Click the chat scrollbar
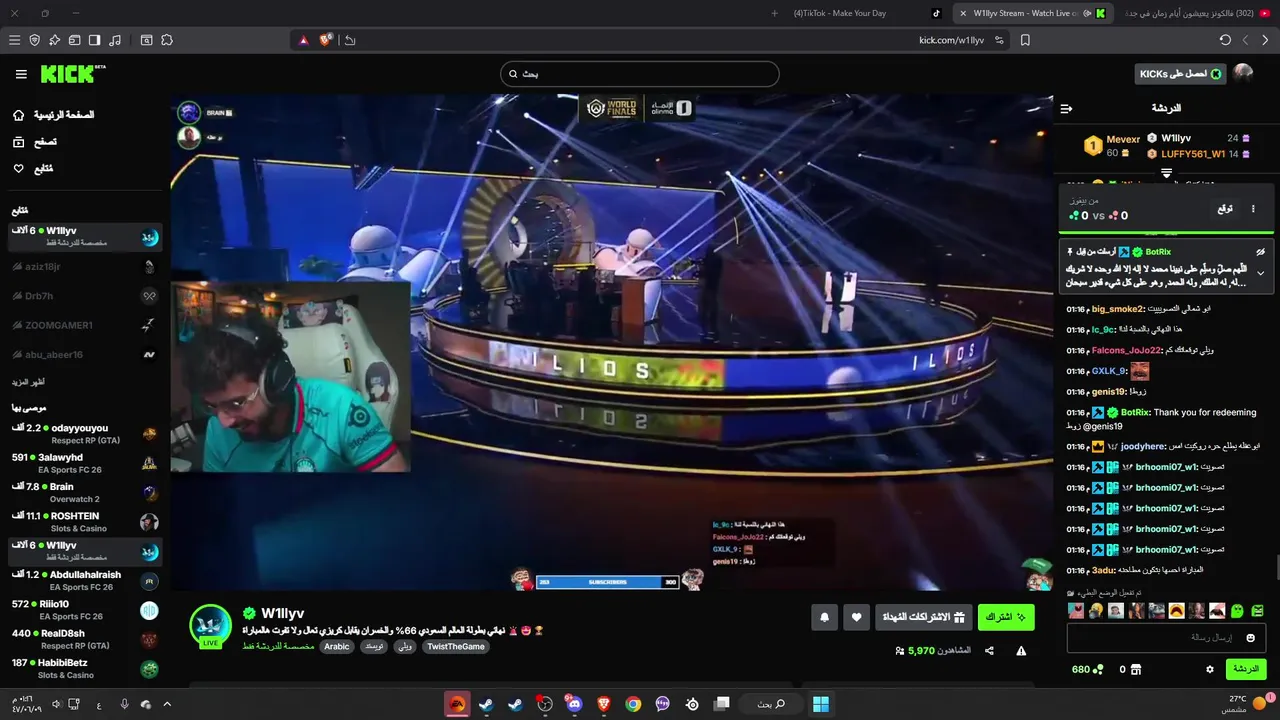Screen dimensions: 1280x720 click(1276, 567)
